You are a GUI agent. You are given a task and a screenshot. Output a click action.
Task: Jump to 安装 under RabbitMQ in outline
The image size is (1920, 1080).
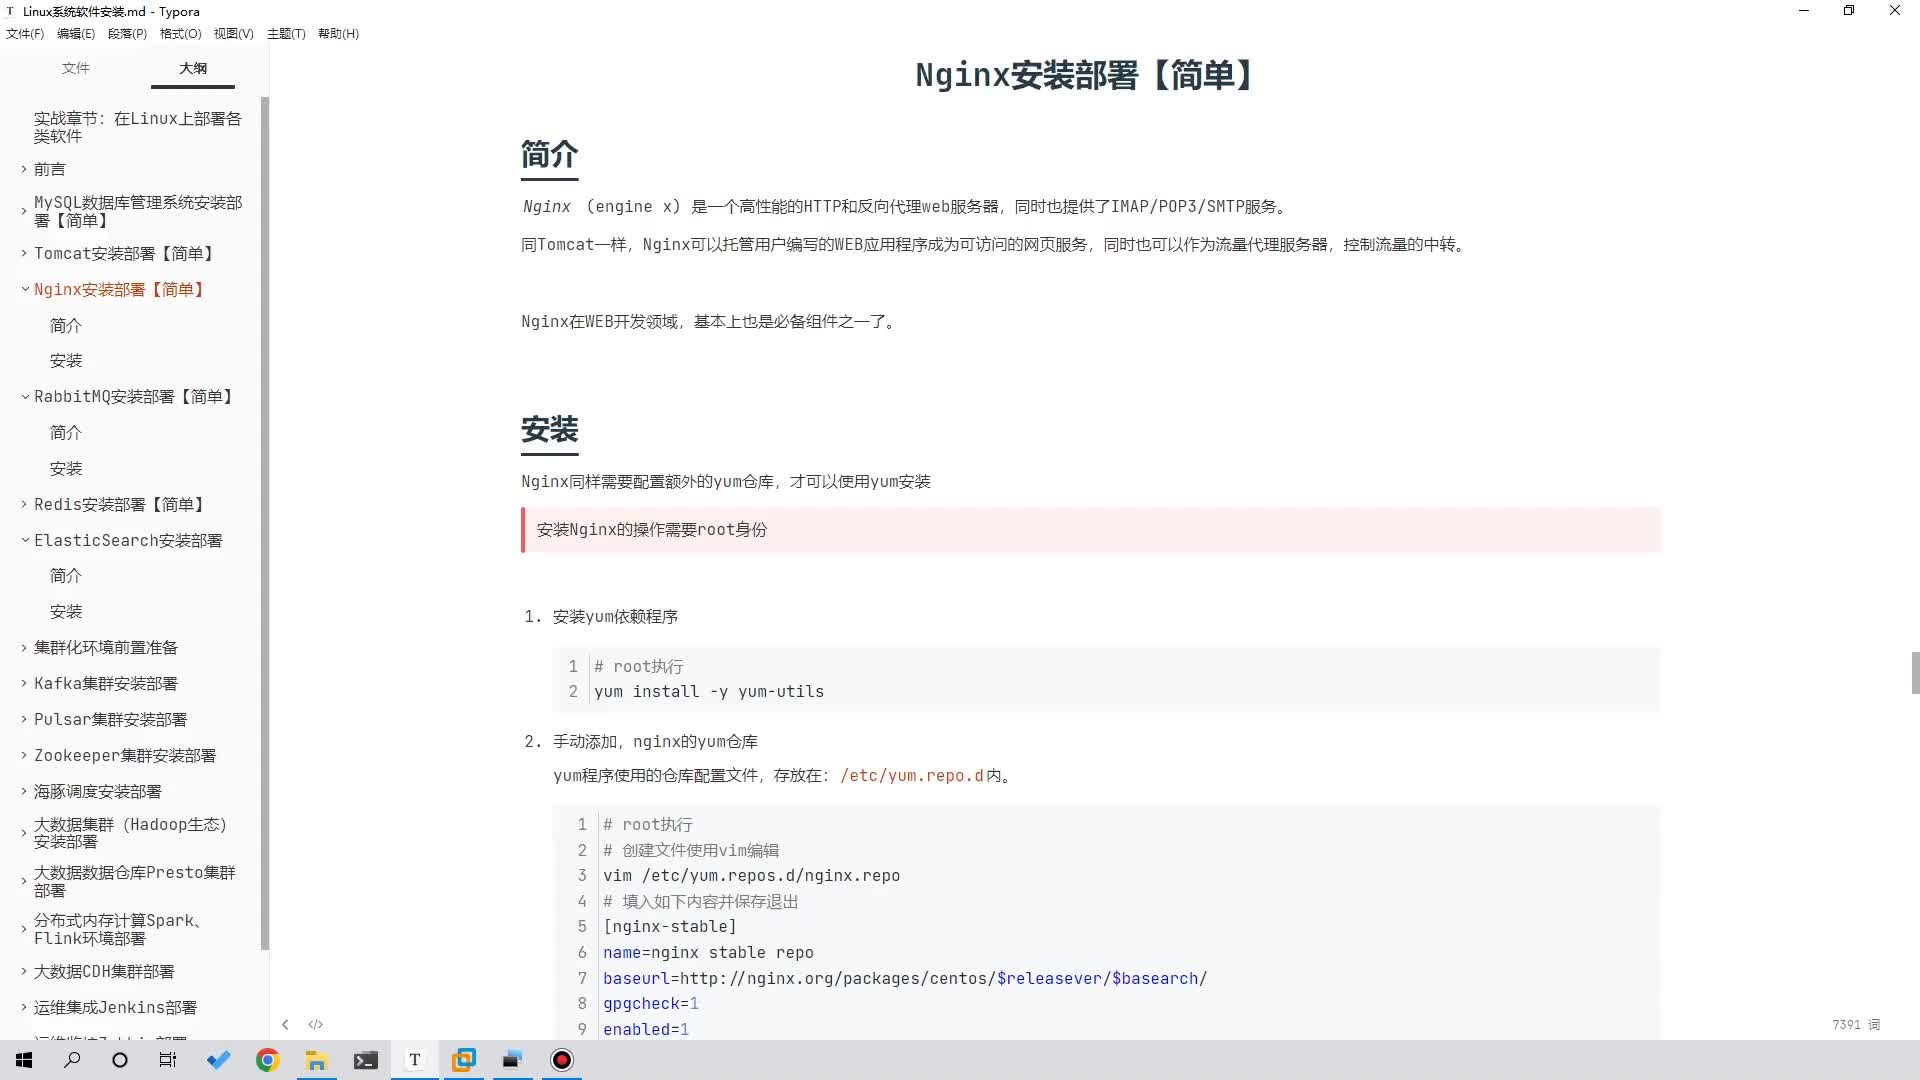coord(66,469)
